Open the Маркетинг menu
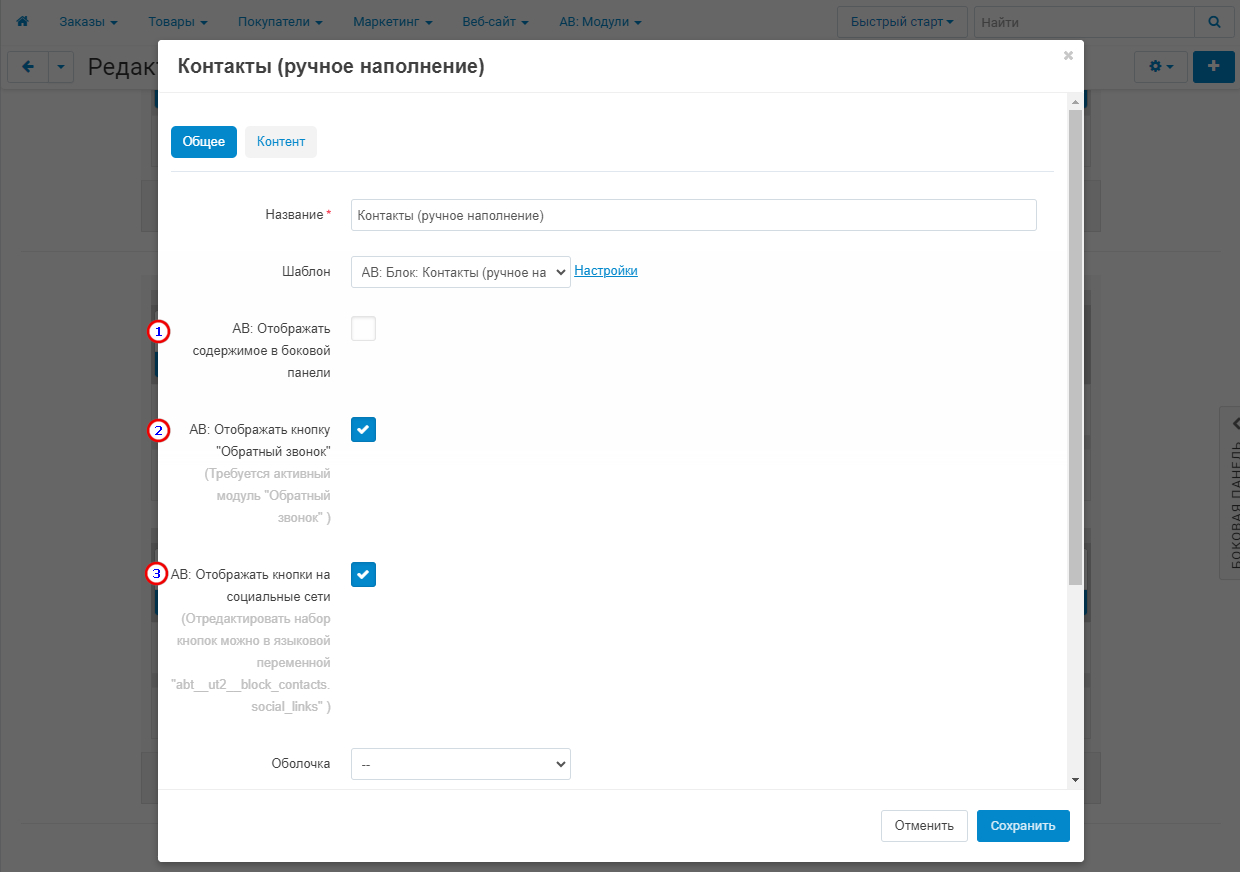This screenshot has height=872, width=1240. click(392, 21)
